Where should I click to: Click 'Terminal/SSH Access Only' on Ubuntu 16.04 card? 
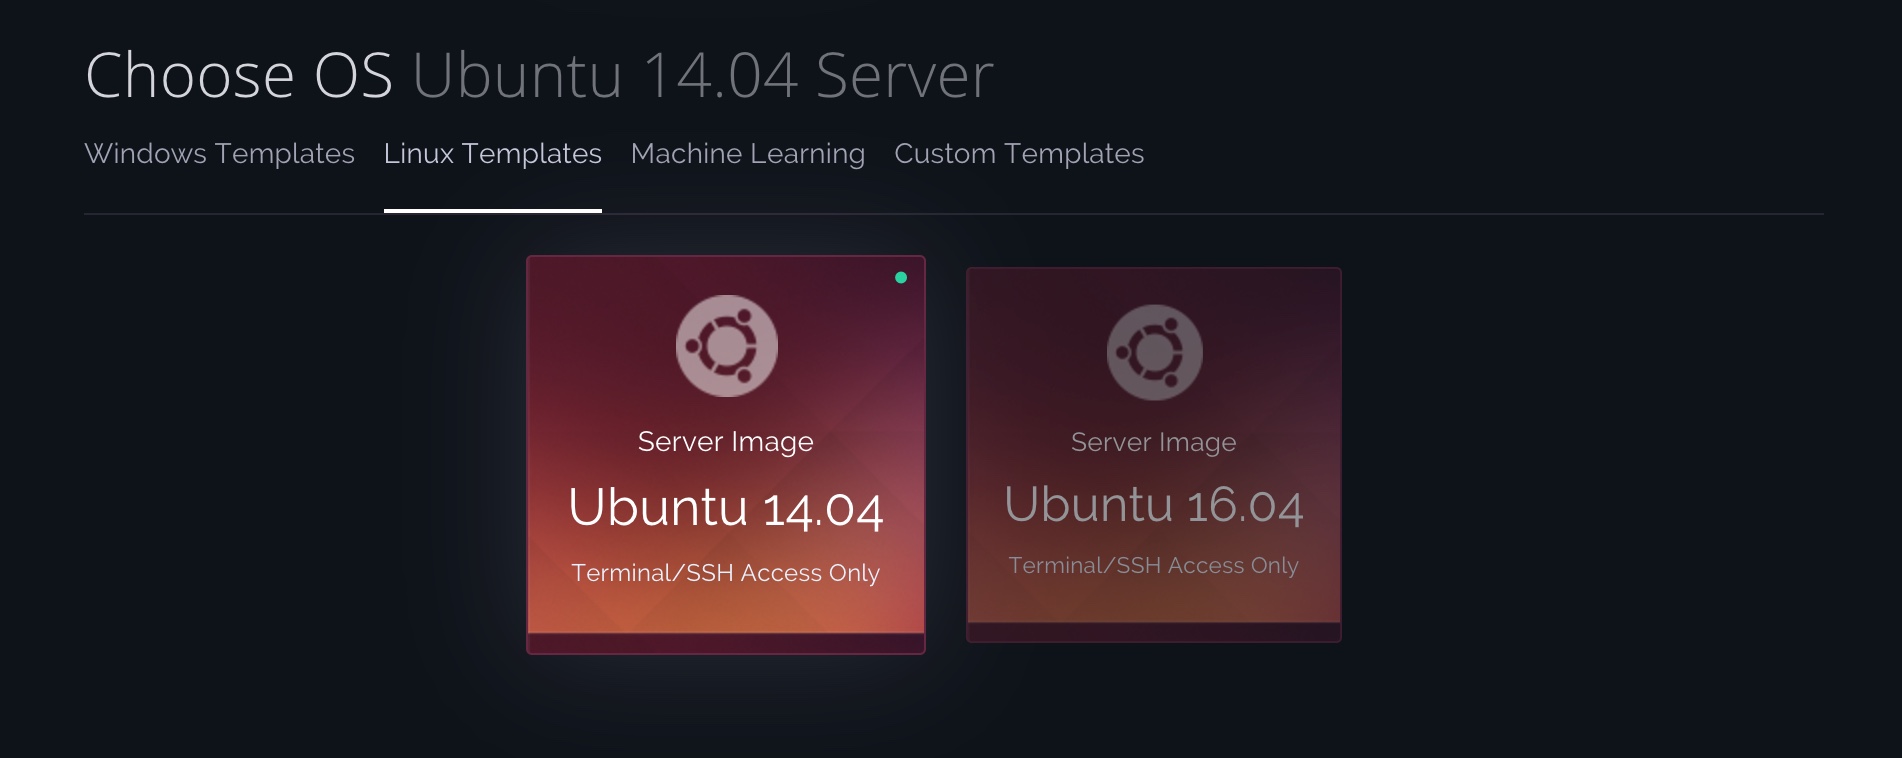[1153, 566]
